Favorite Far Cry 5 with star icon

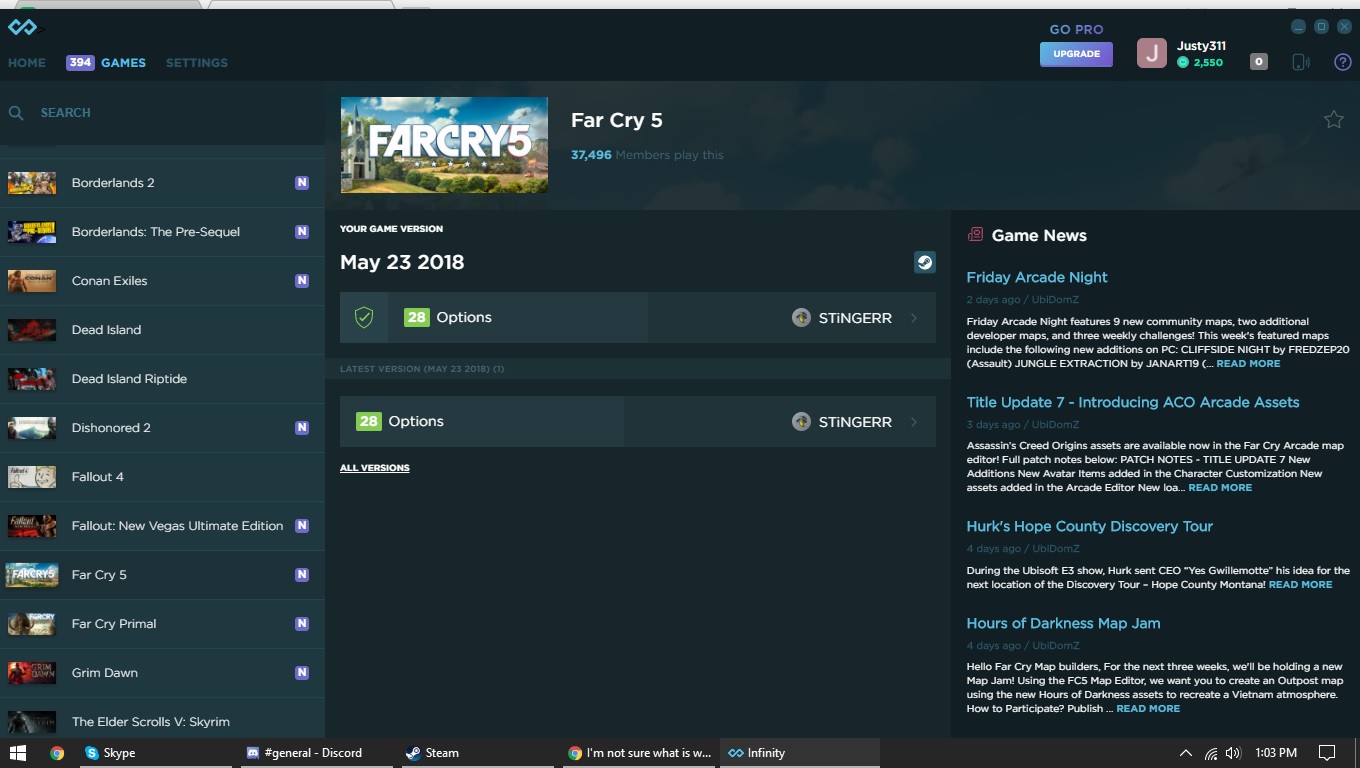coord(1333,120)
